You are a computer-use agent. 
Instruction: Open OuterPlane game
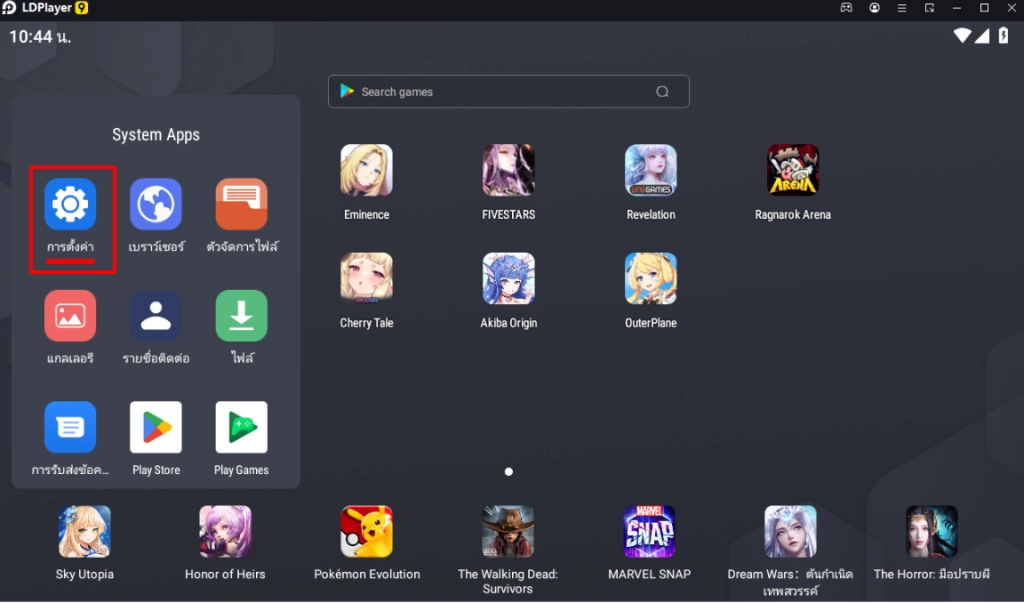(x=650, y=278)
